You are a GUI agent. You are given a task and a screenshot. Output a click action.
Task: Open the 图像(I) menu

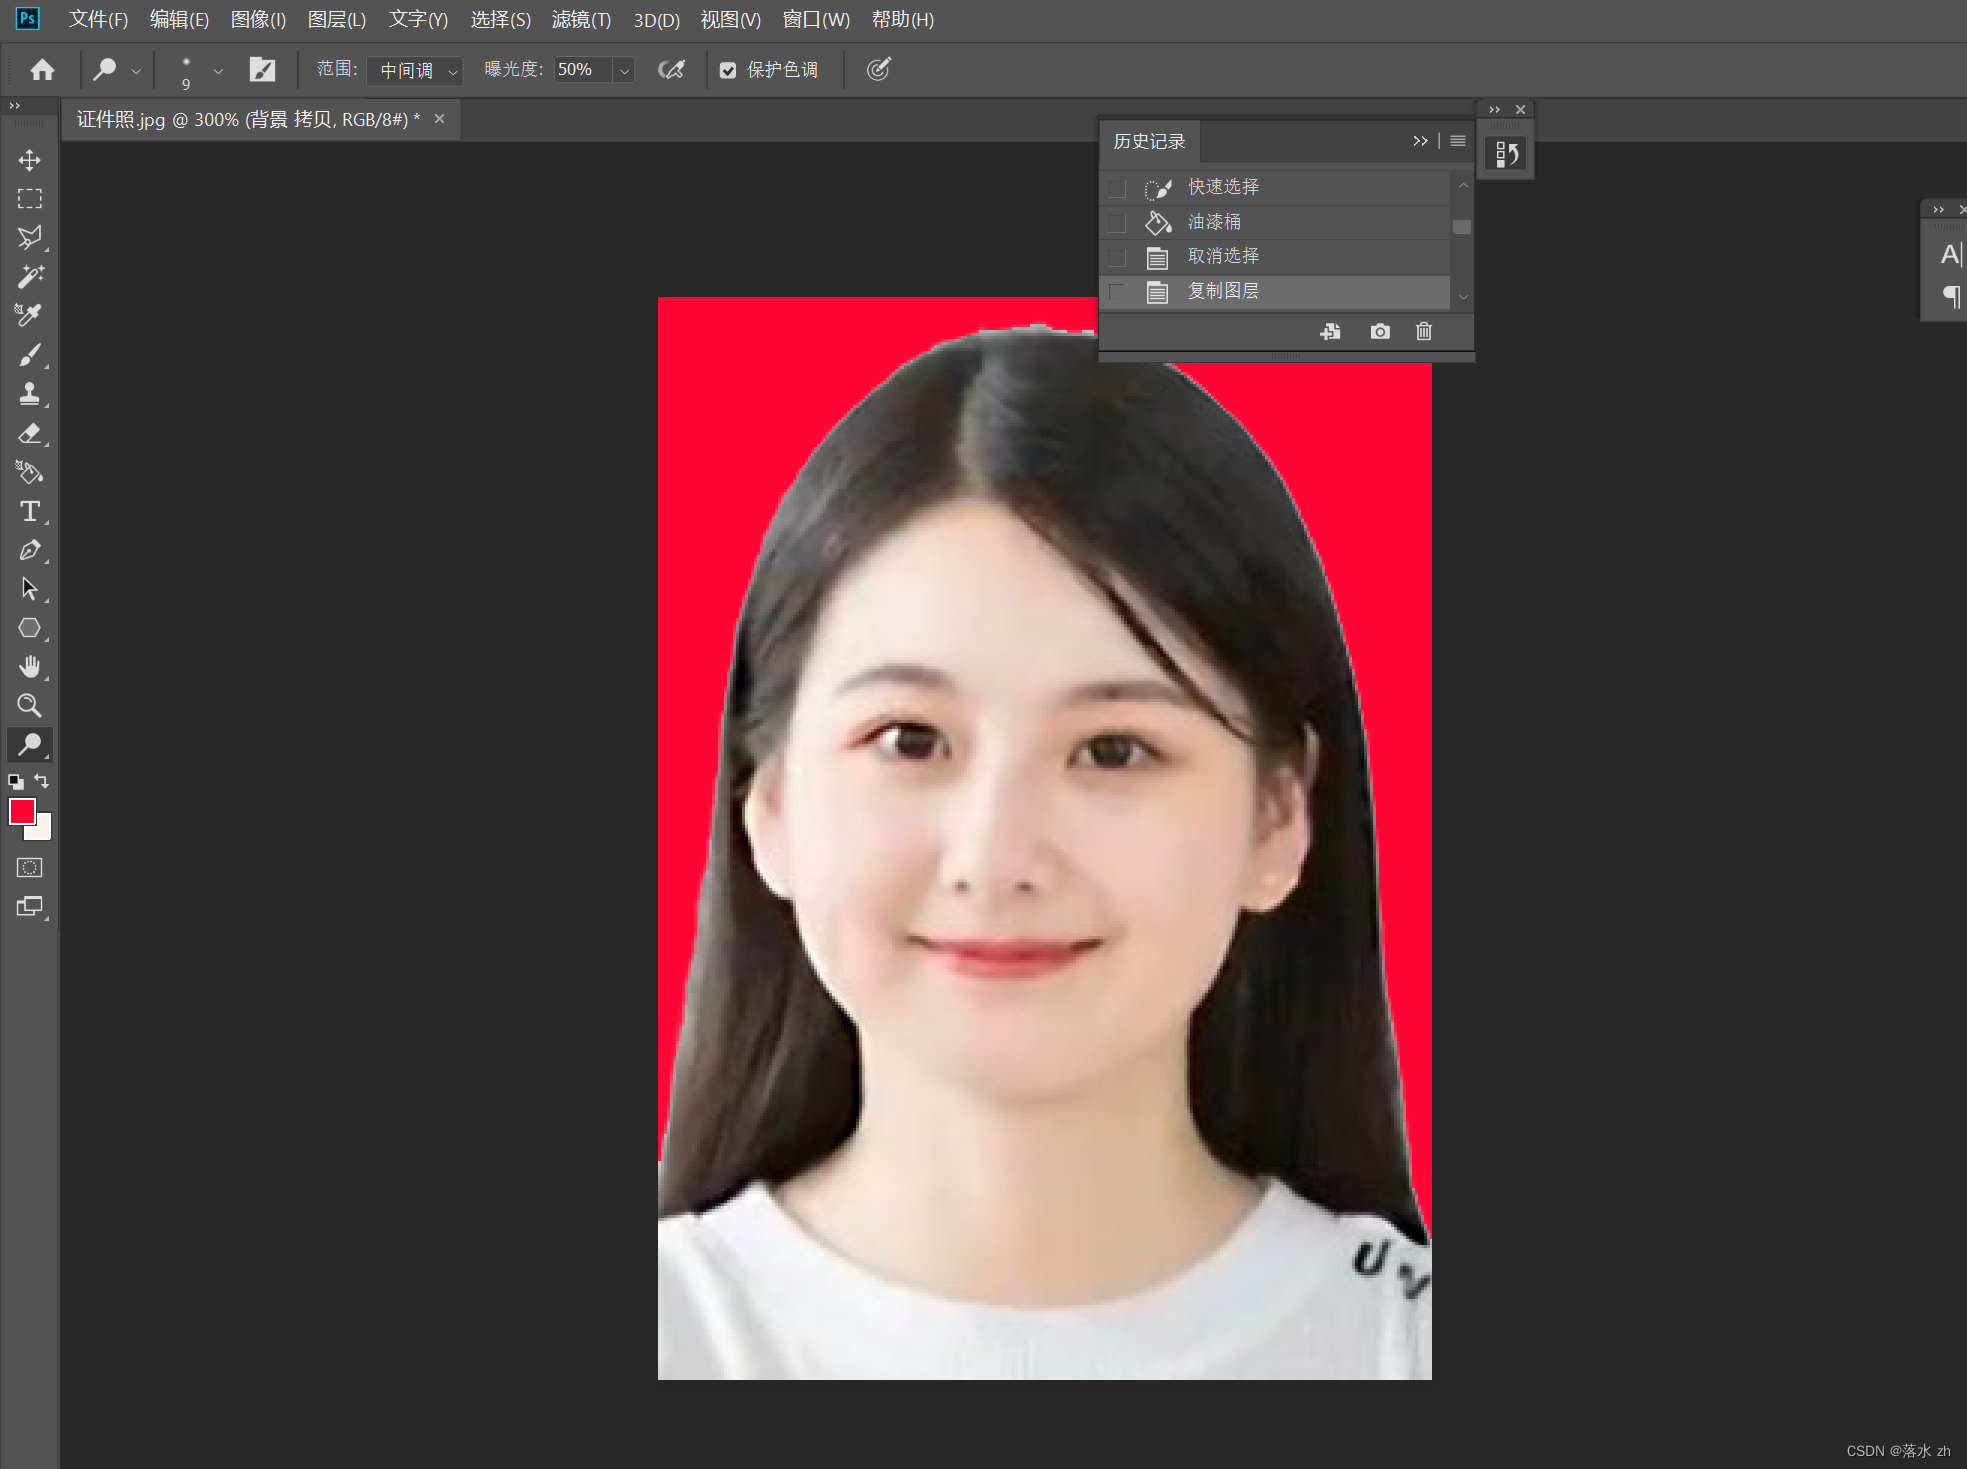point(258,20)
